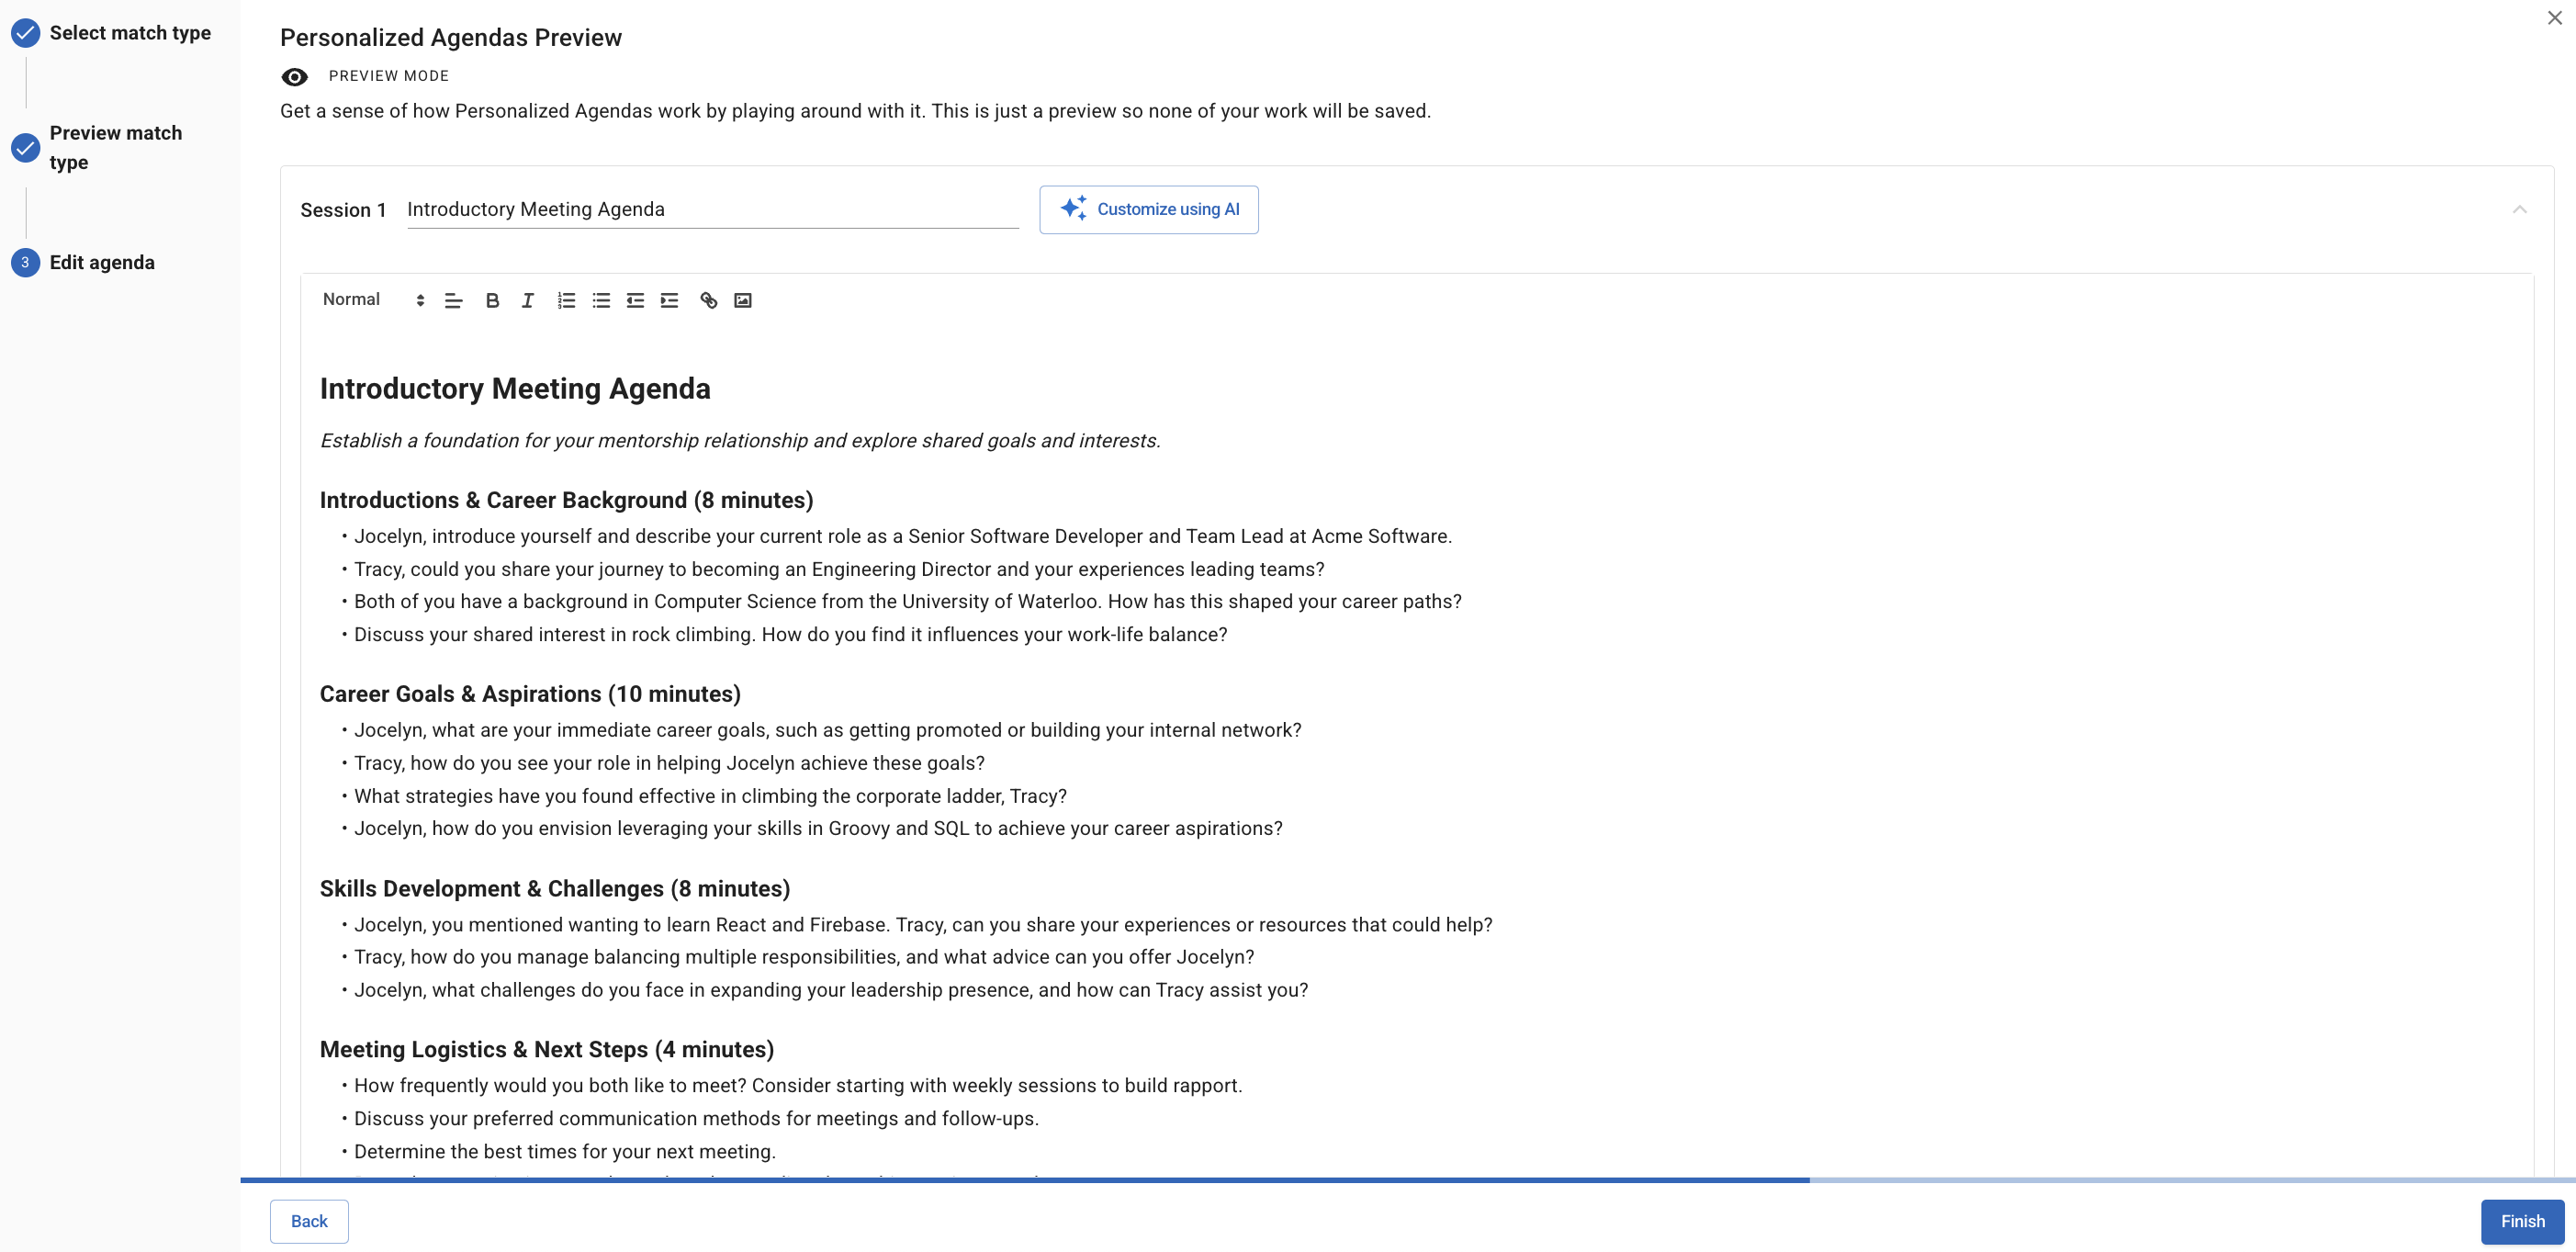
Task: Open the text alignment options
Action: [x=453, y=300]
